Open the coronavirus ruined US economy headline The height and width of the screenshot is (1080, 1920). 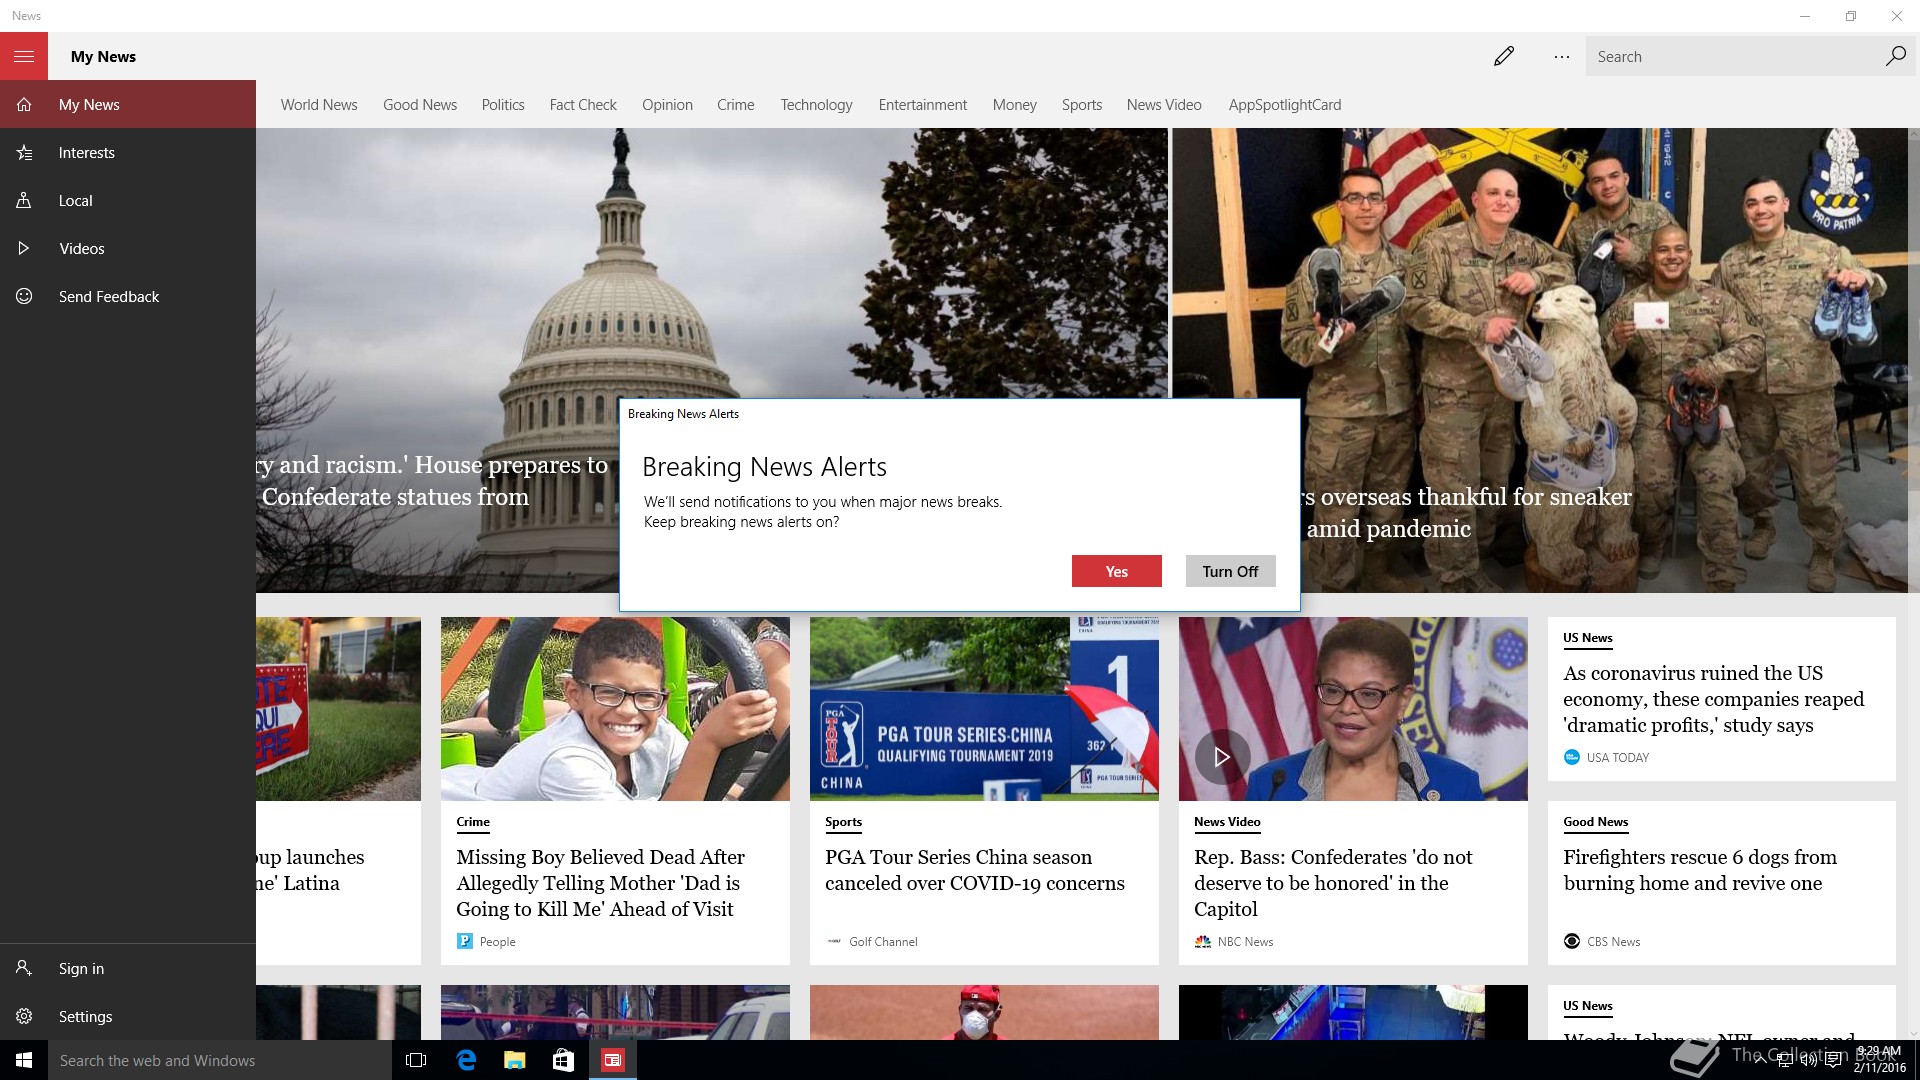pos(1714,699)
